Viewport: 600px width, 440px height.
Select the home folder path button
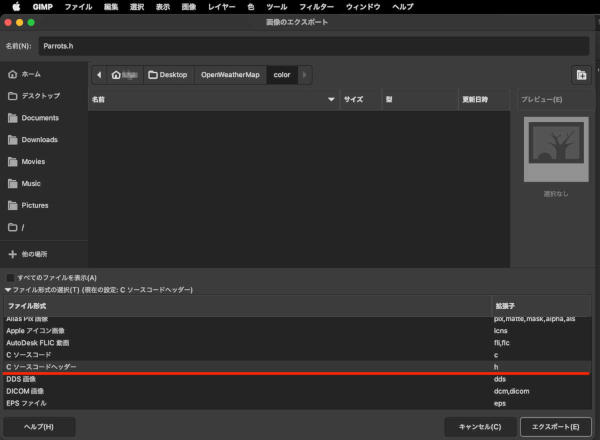click(124, 75)
